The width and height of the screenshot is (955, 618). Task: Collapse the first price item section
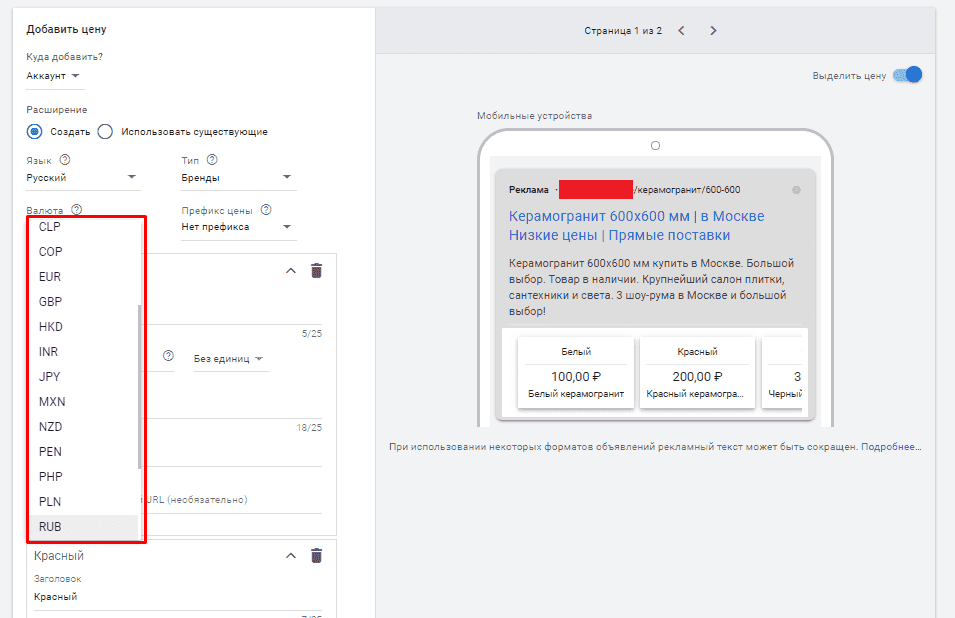pos(291,271)
